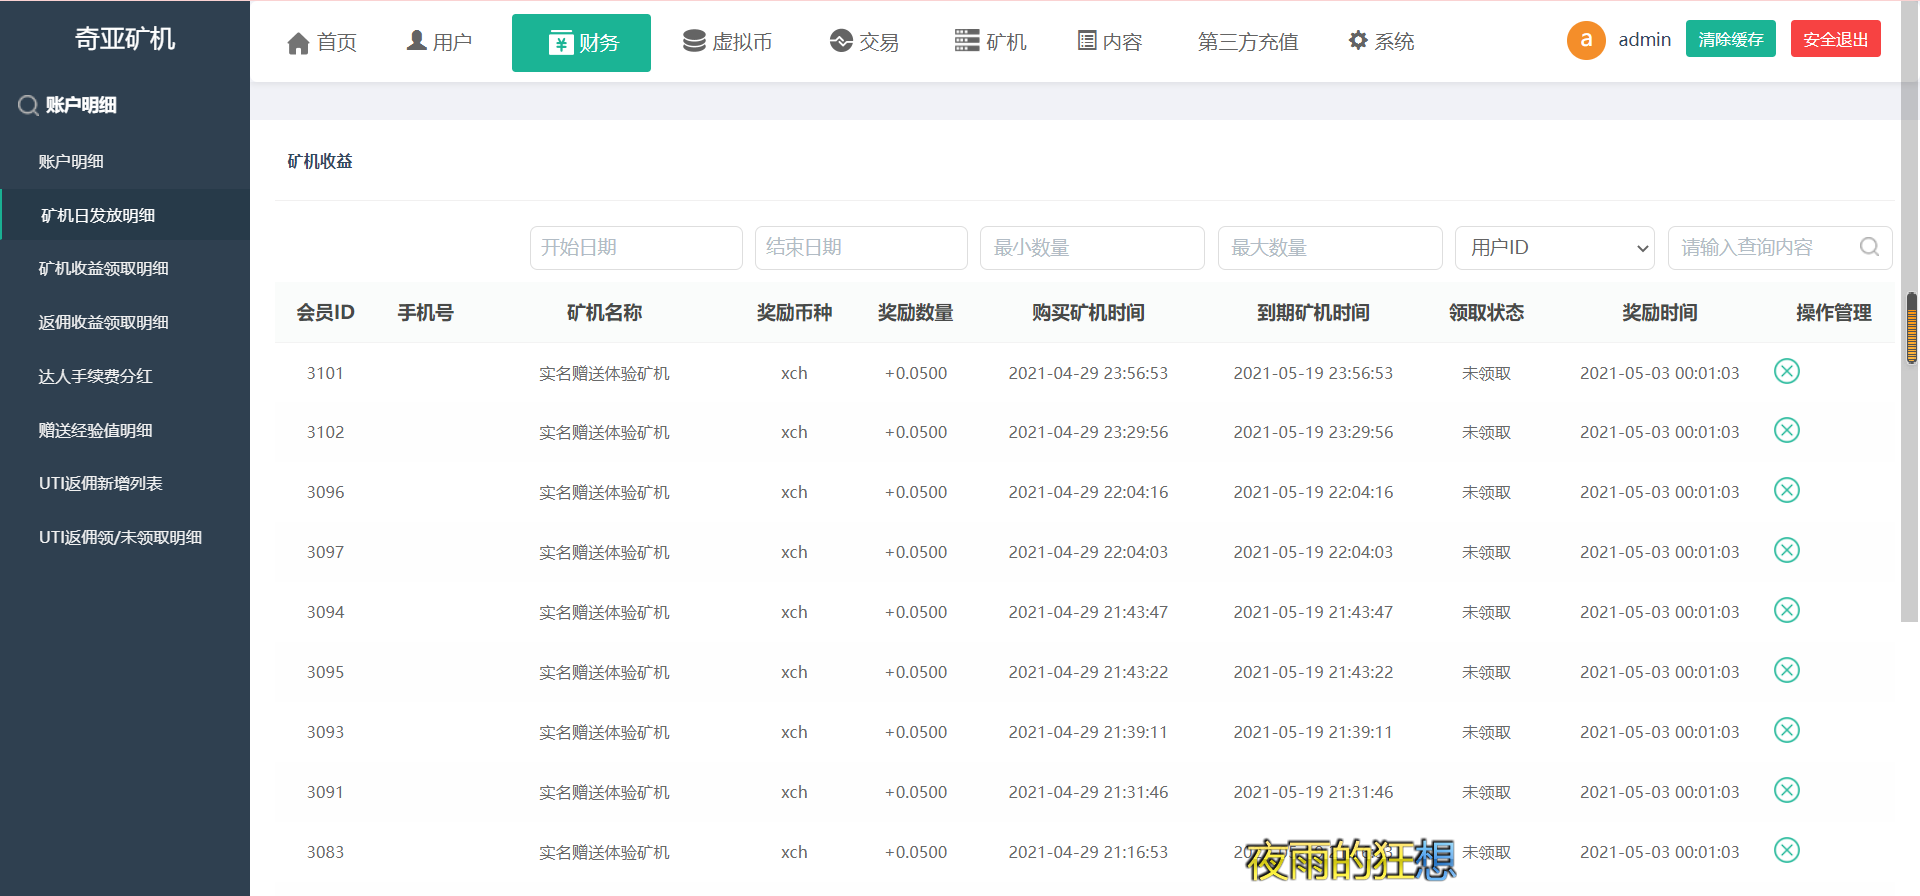Open the 虚拟币 virtual currency menu

727,41
